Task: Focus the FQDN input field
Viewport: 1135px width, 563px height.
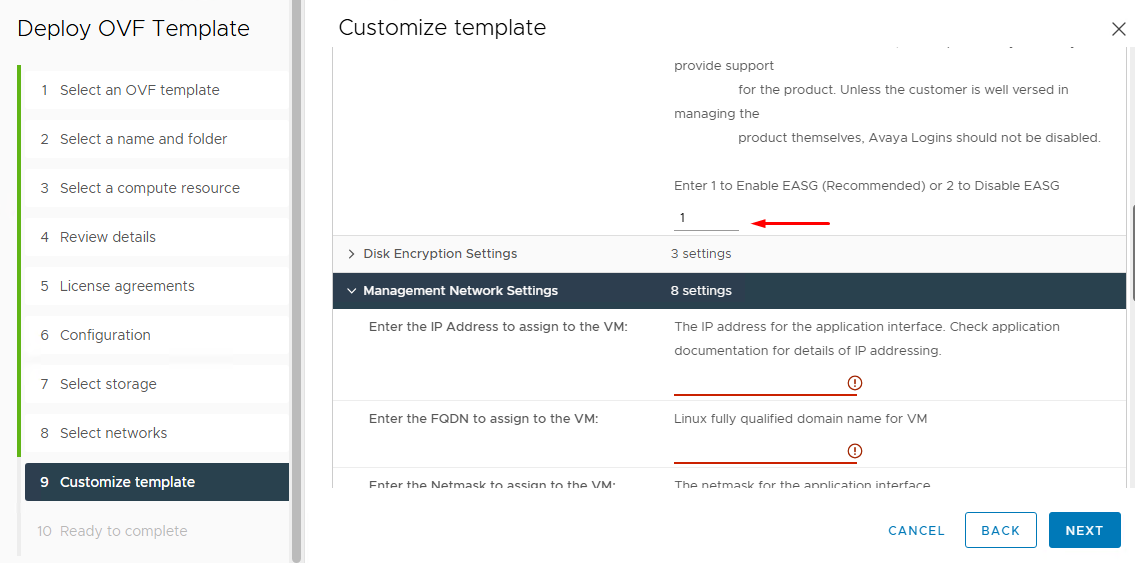Action: [758, 451]
